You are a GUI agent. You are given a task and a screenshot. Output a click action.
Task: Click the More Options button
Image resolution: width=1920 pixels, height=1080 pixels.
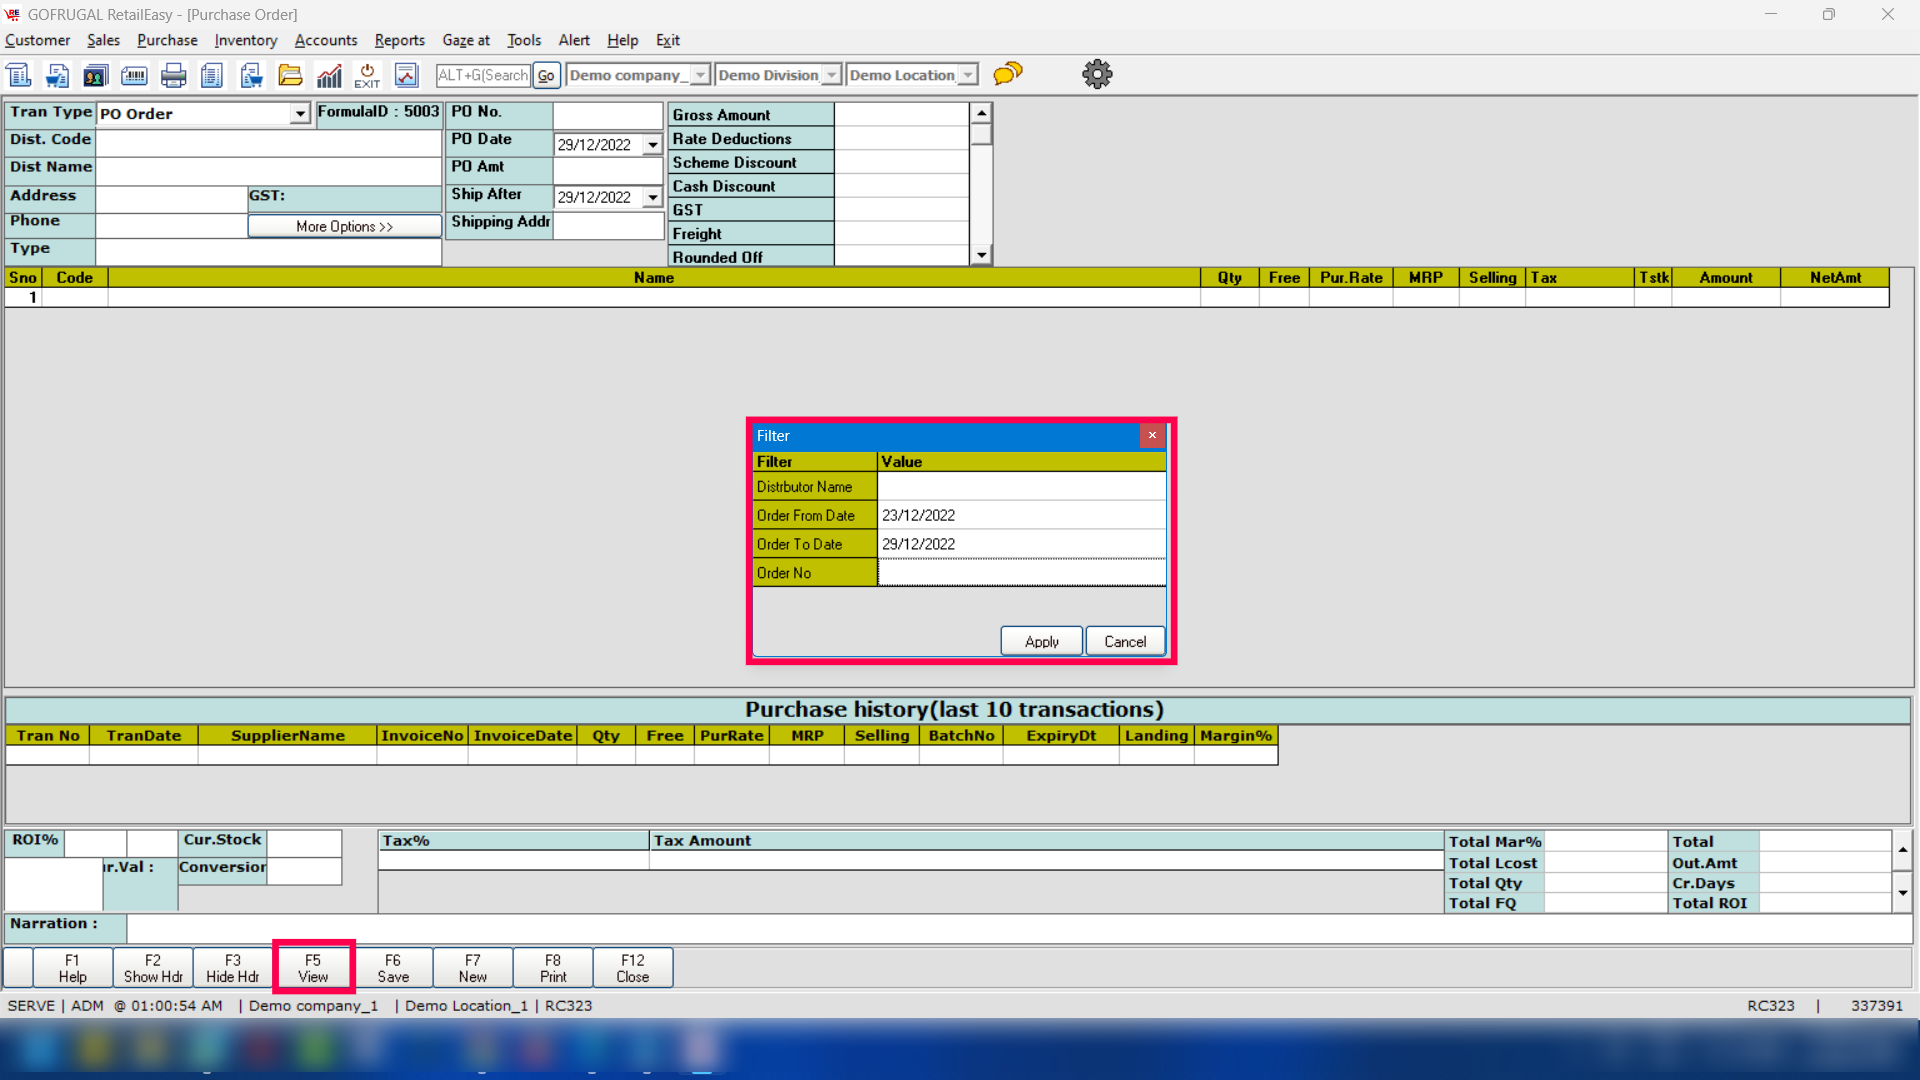[344, 227]
